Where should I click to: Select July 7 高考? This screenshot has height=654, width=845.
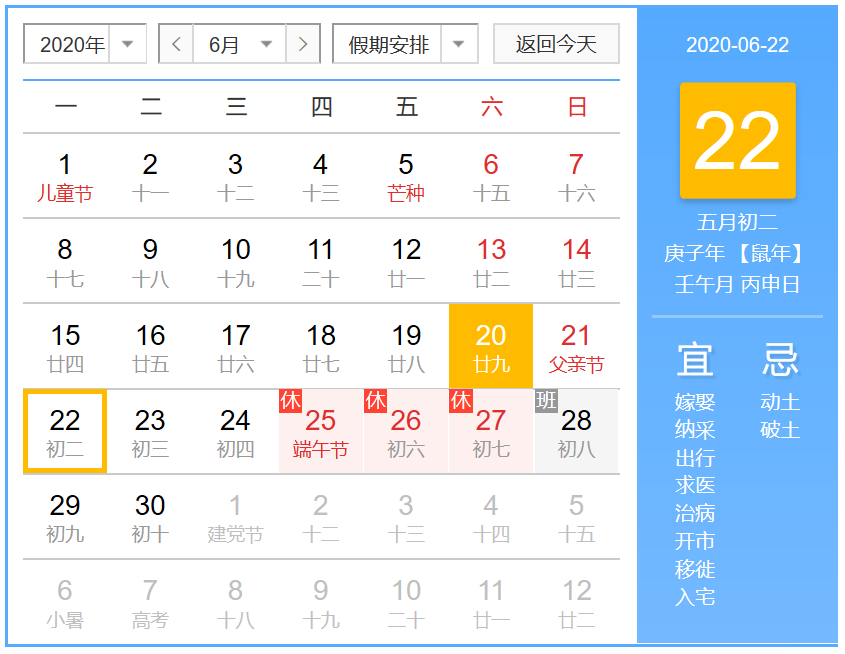[150, 602]
